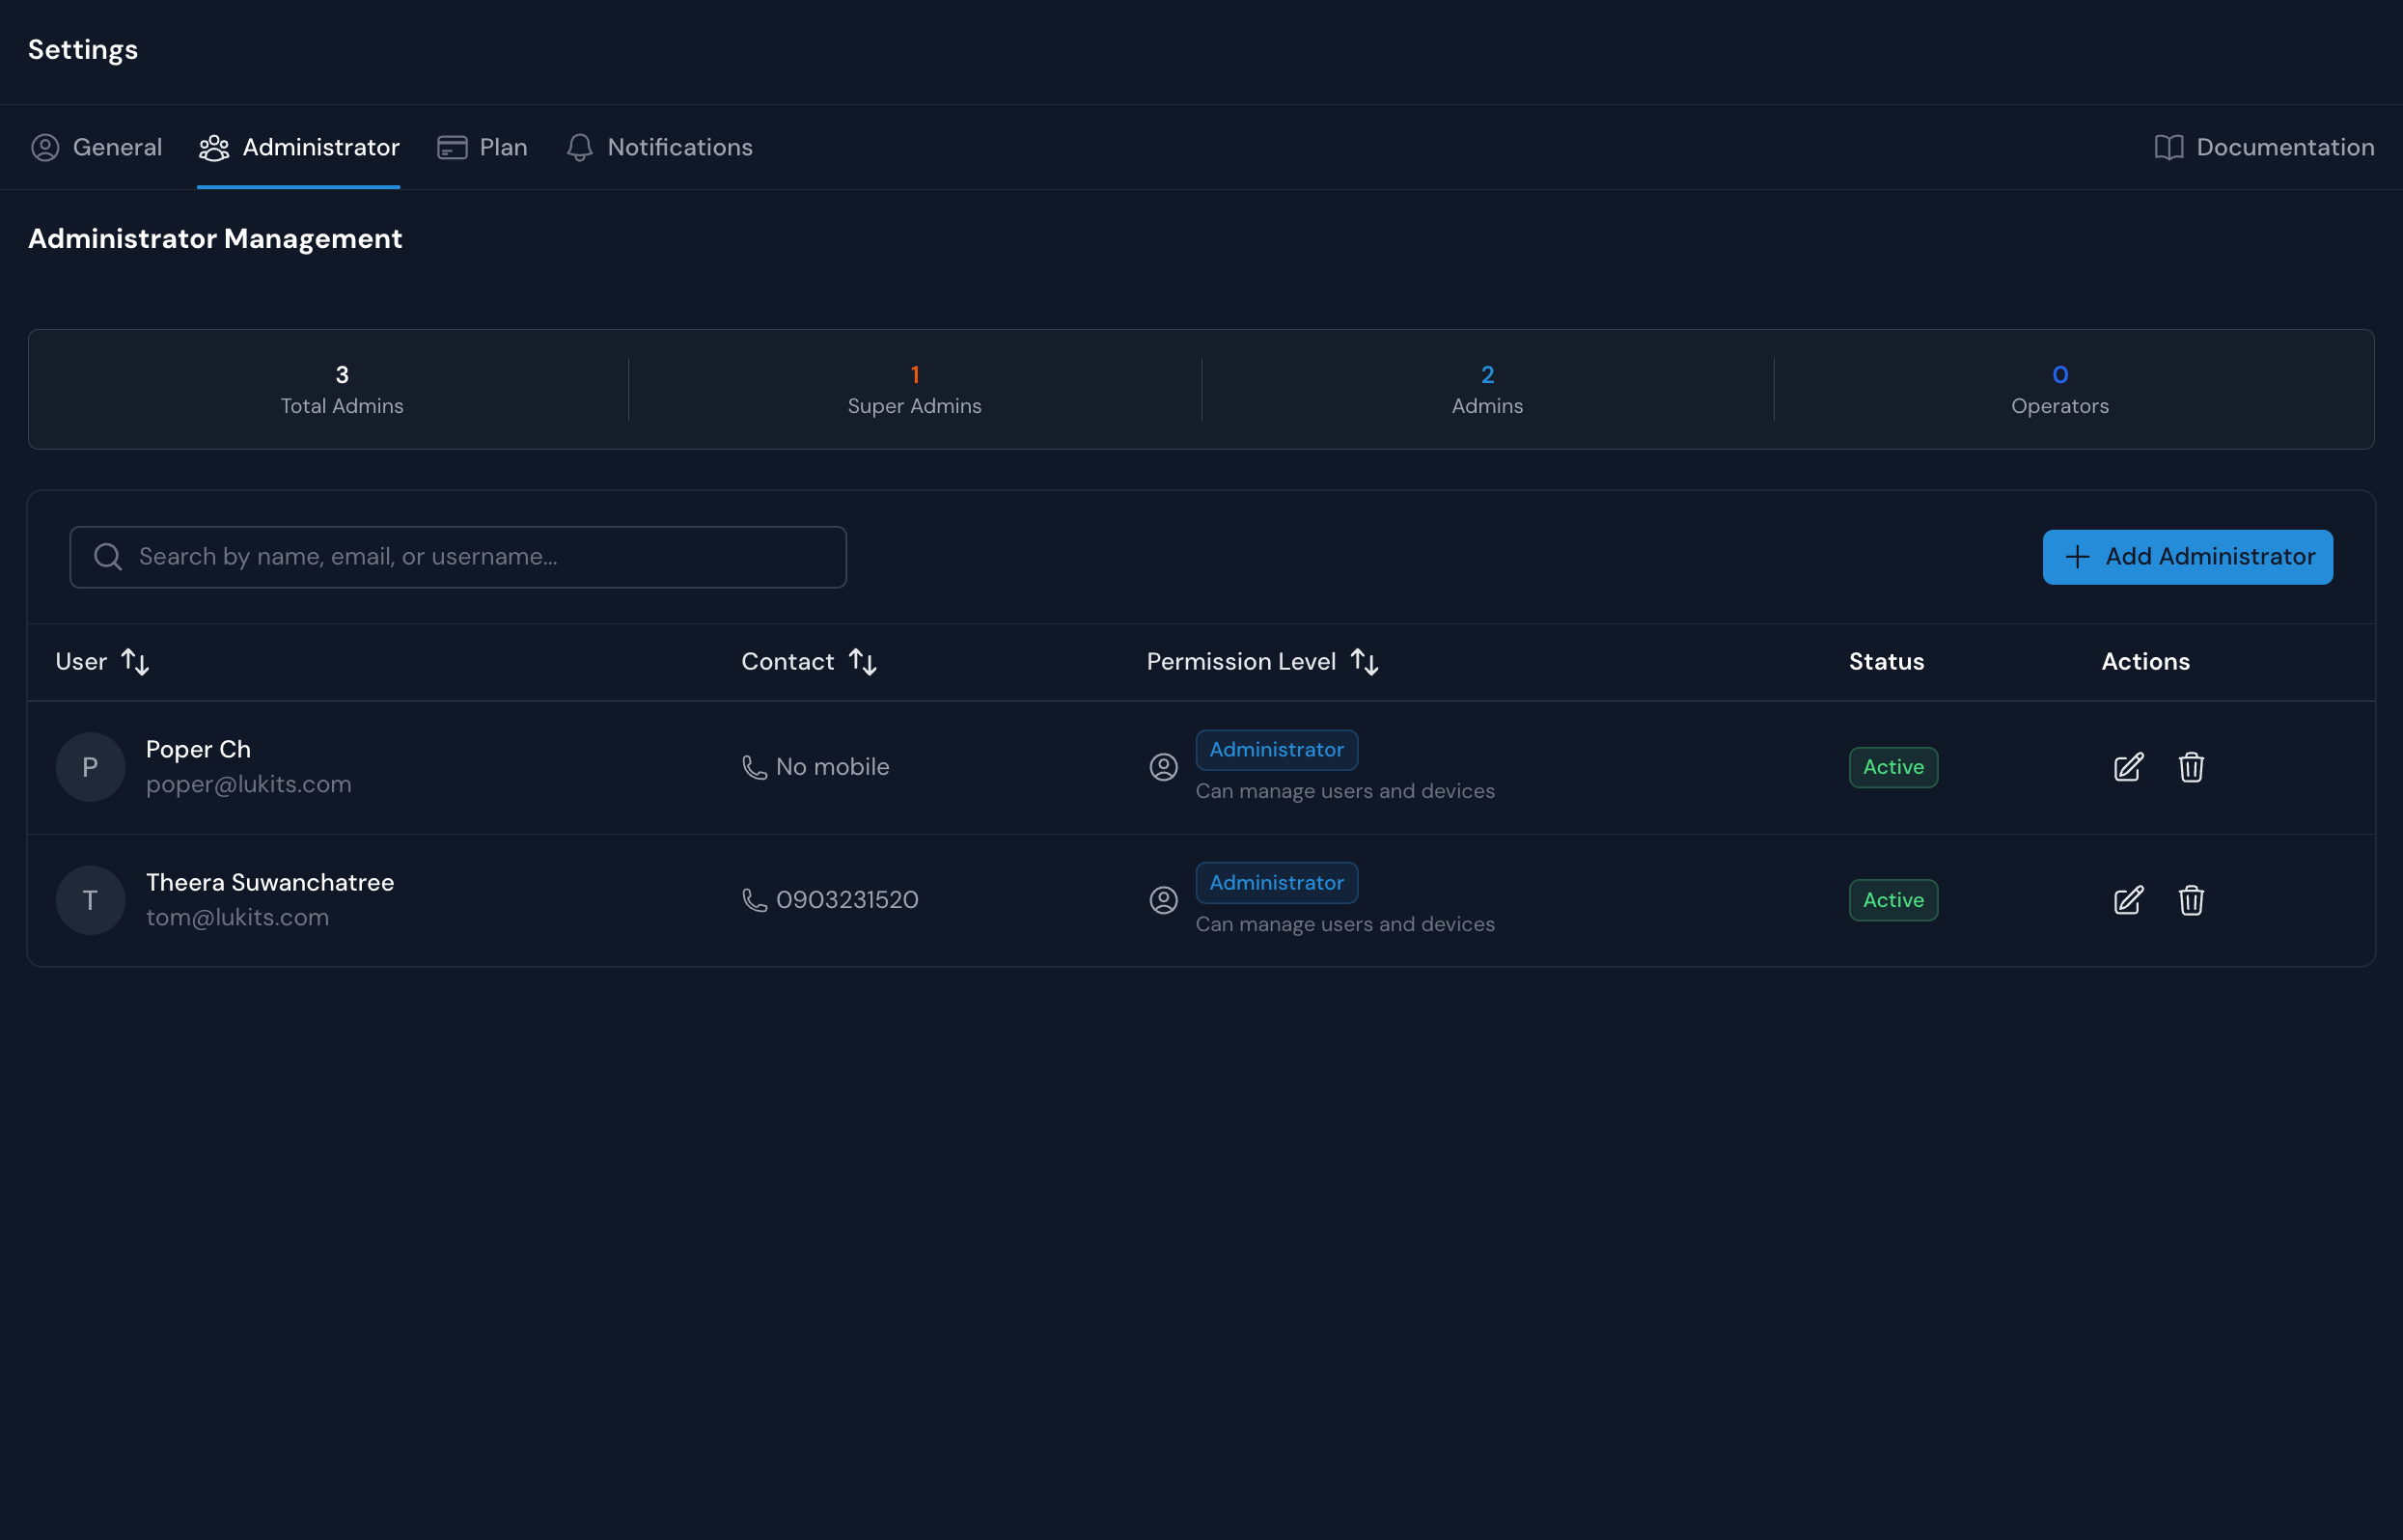Screen dimensions: 2403x1540
Task: Click the Administrator people icon
Action: pyautogui.click(x=212, y=147)
